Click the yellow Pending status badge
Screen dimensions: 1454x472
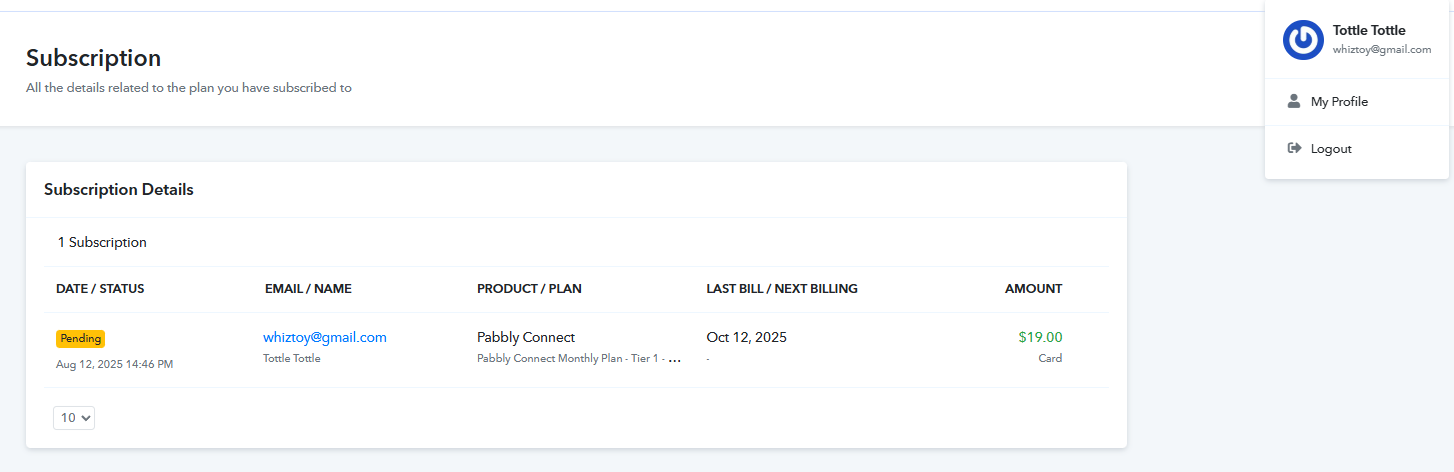click(80, 339)
